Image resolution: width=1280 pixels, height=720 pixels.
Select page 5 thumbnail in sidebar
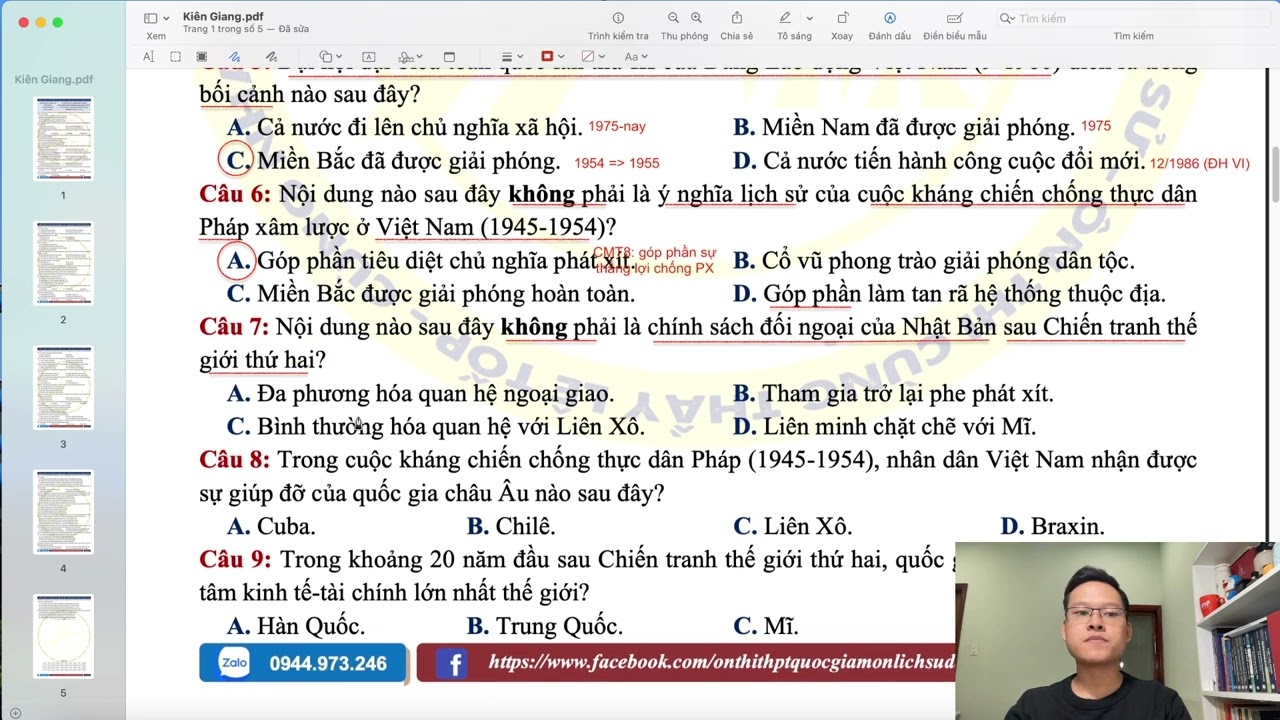coord(63,636)
